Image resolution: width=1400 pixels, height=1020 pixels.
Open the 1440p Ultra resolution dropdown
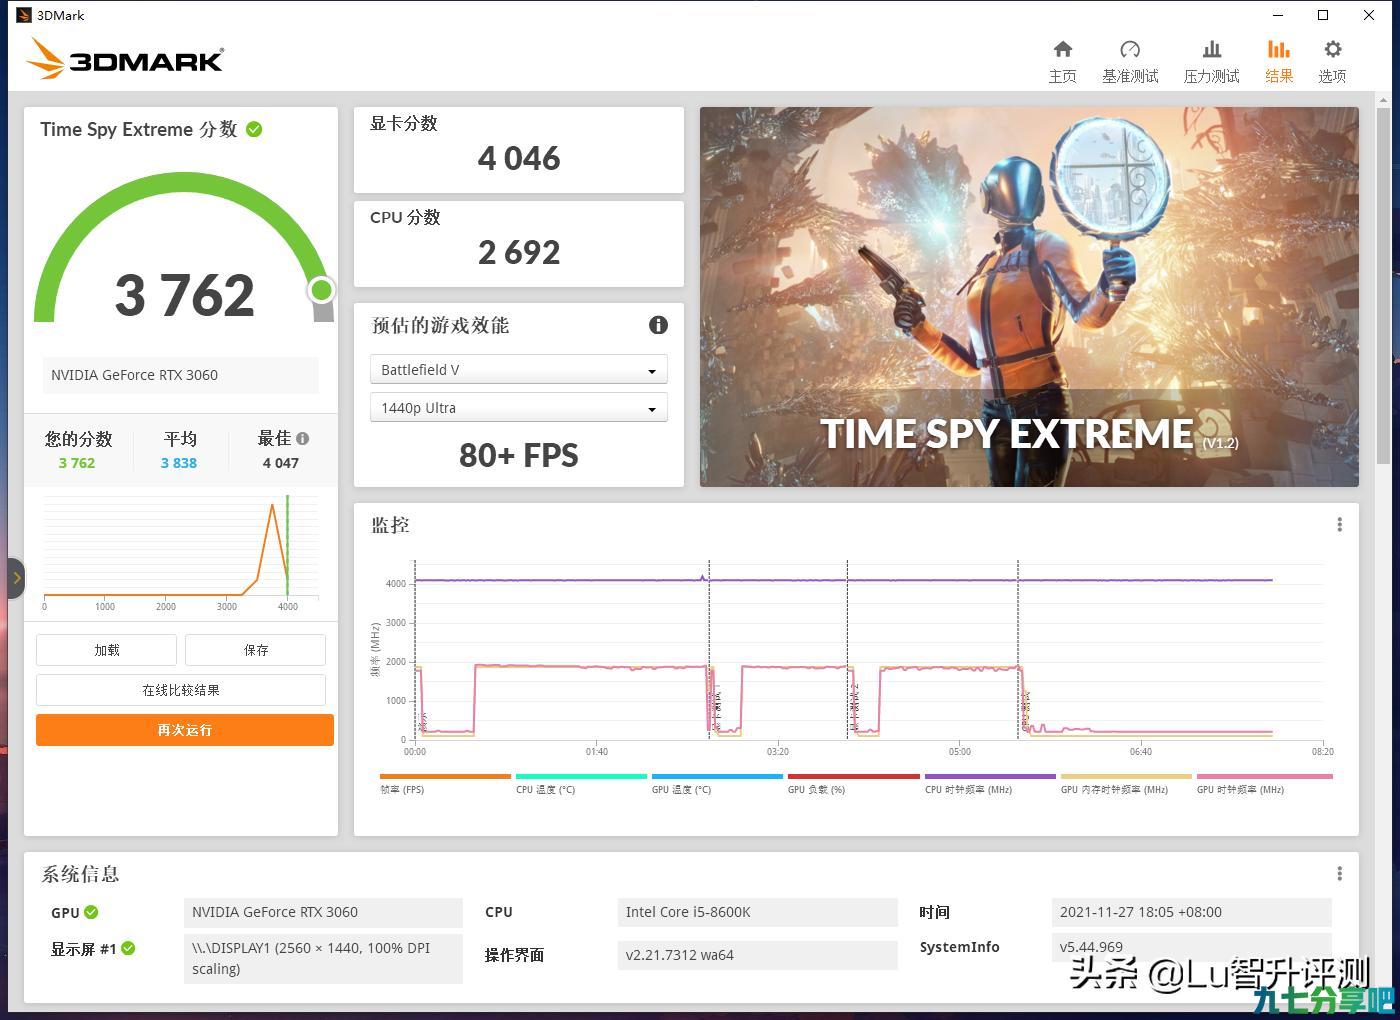[518, 408]
